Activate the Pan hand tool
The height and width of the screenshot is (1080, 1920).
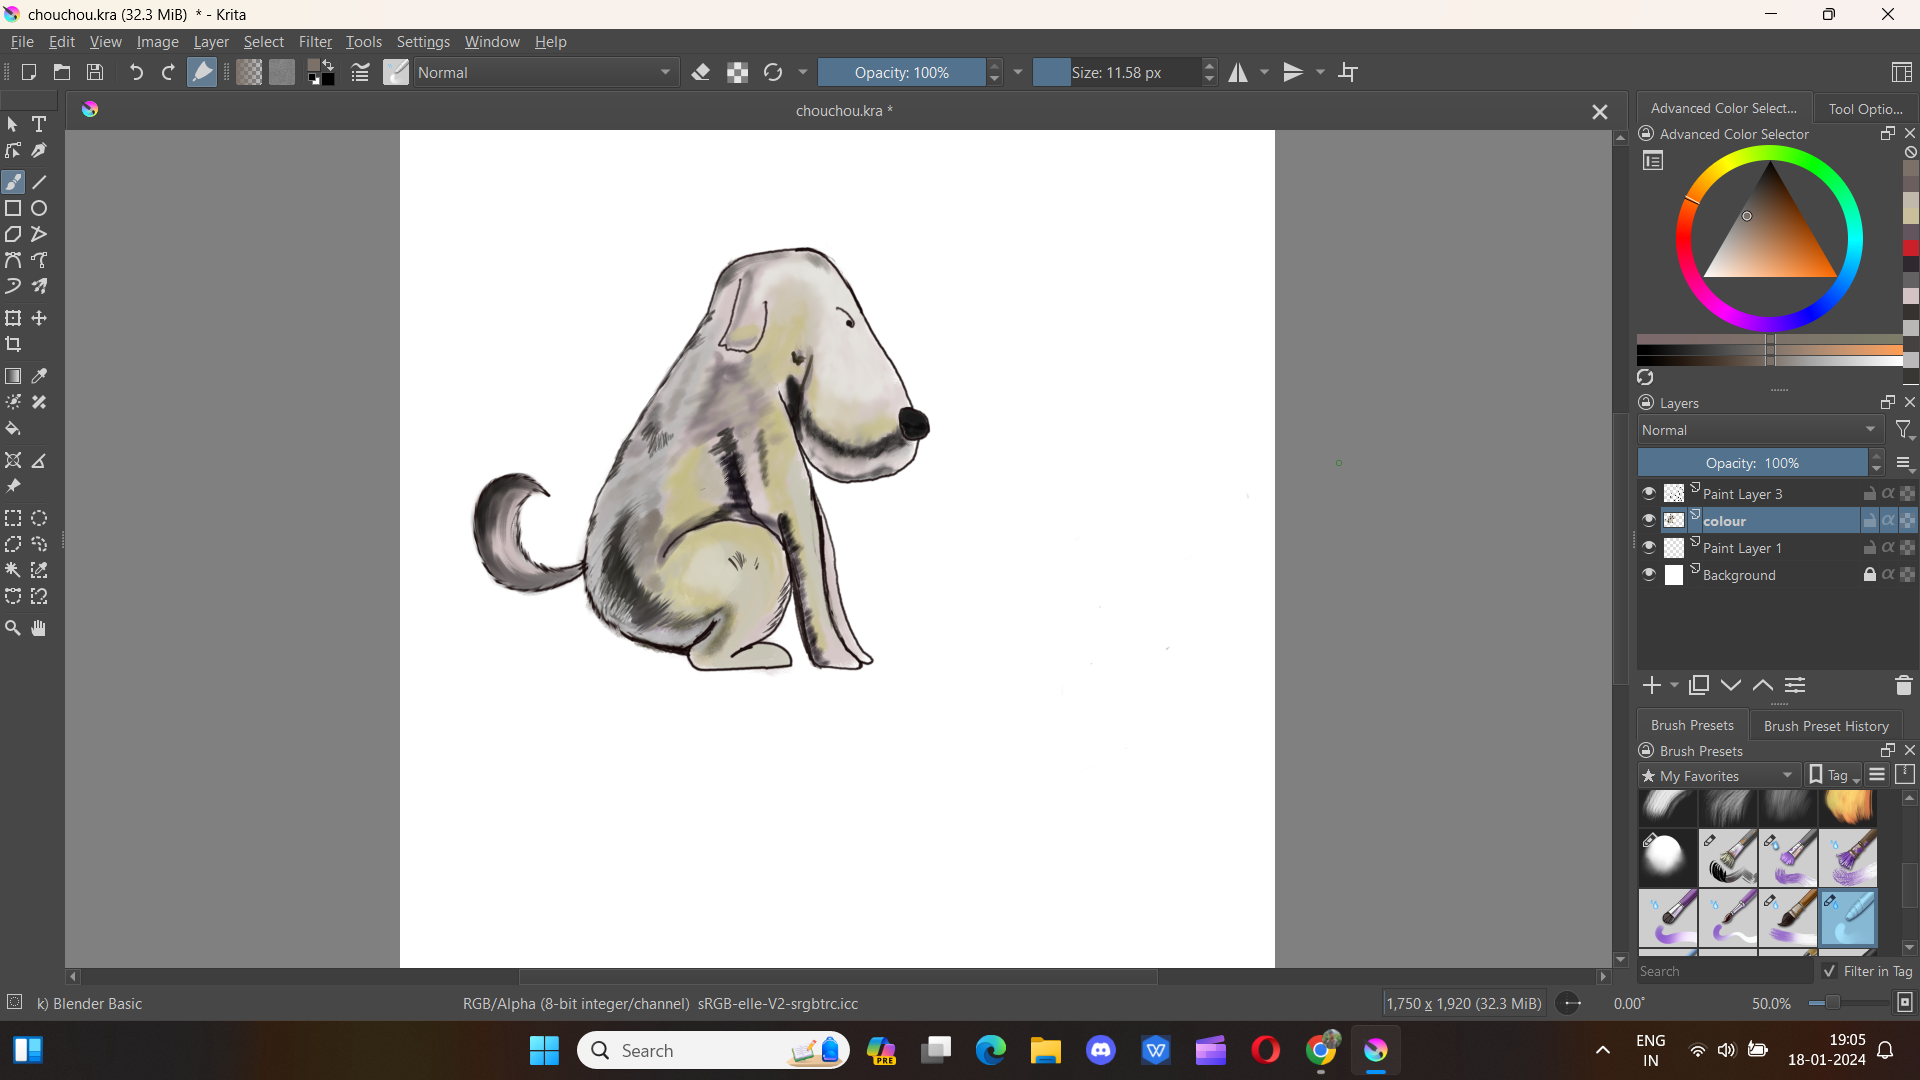pyautogui.click(x=39, y=628)
